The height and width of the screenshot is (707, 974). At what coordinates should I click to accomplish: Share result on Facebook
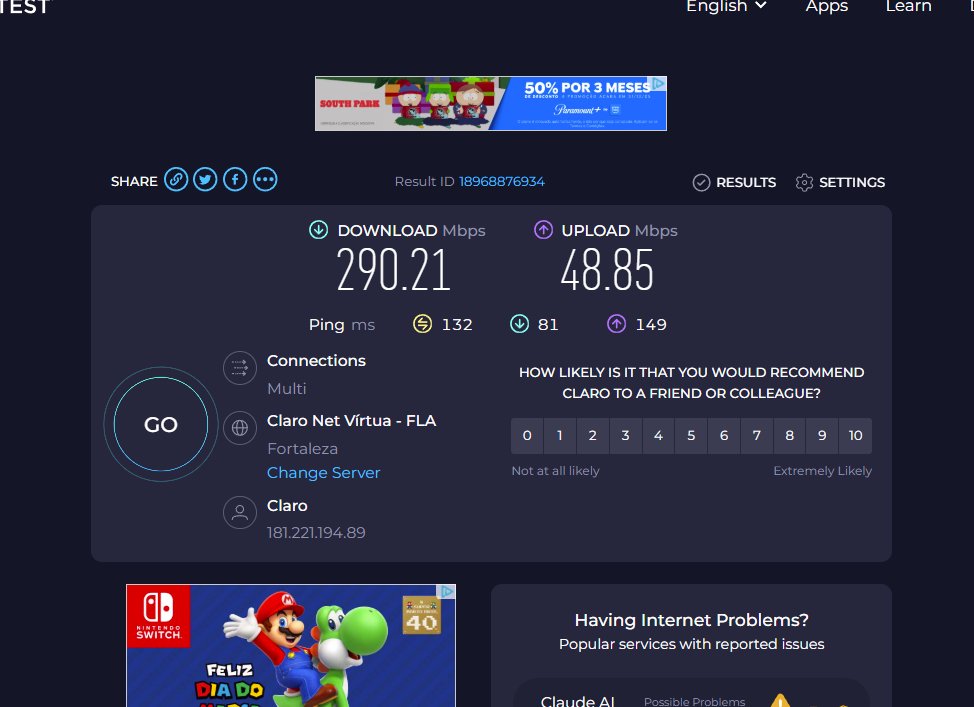[235, 180]
